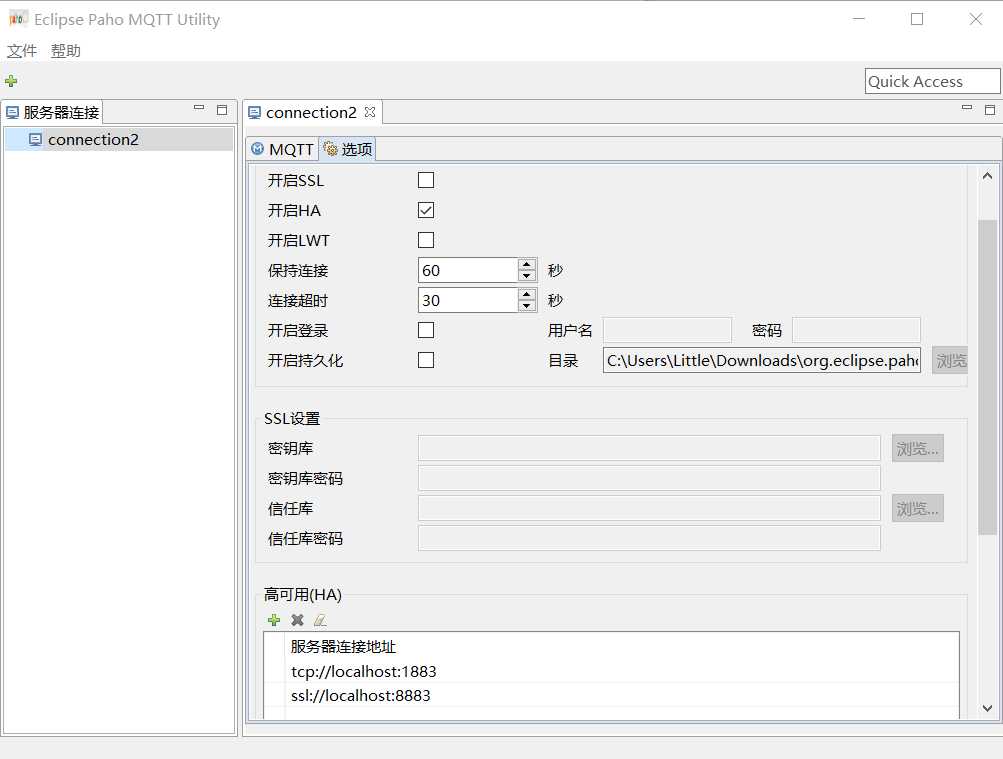Tick the 开启登录 checkbox
Viewport: 1003px width, 759px height.
(426, 331)
